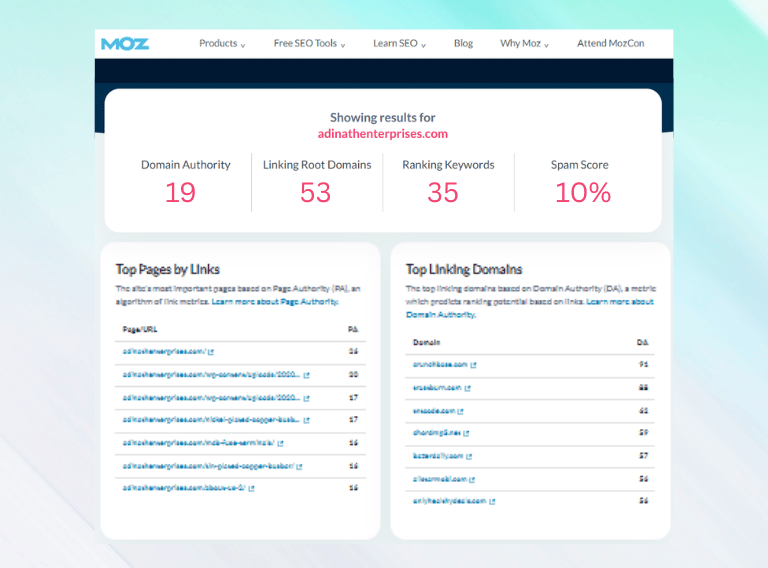Open Learn more about Domain Authority link
Image resolution: width=768 pixels, height=568 pixels.
pyautogui.click(x=529, y=308)
